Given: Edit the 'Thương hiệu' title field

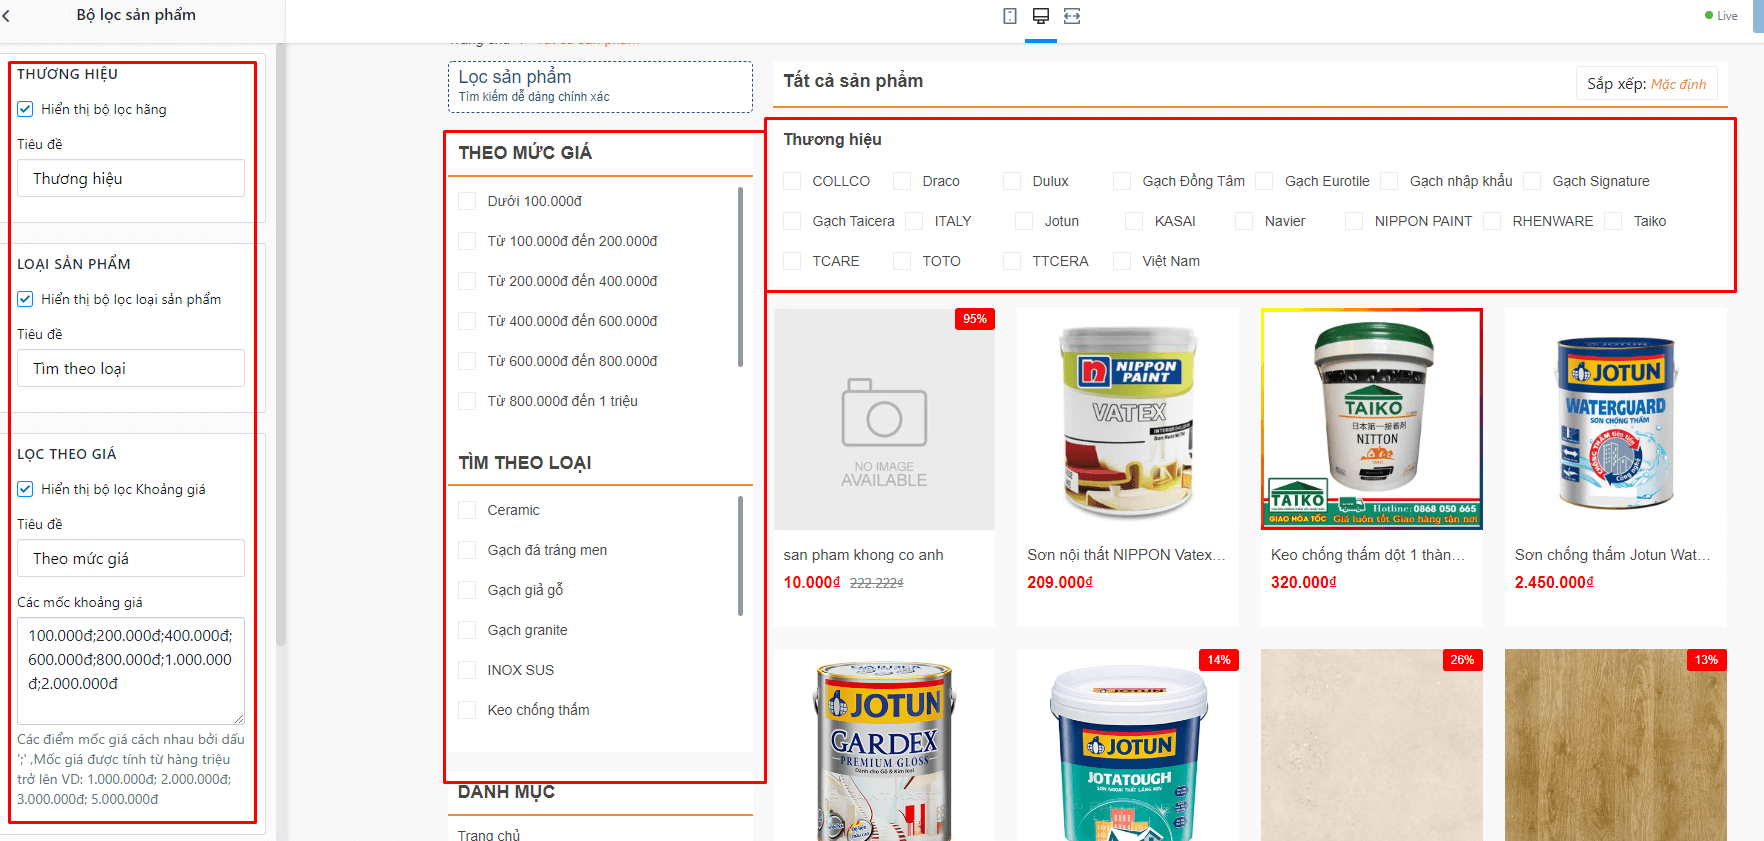Looking at the screenshot, I should (x=131, y=178).
